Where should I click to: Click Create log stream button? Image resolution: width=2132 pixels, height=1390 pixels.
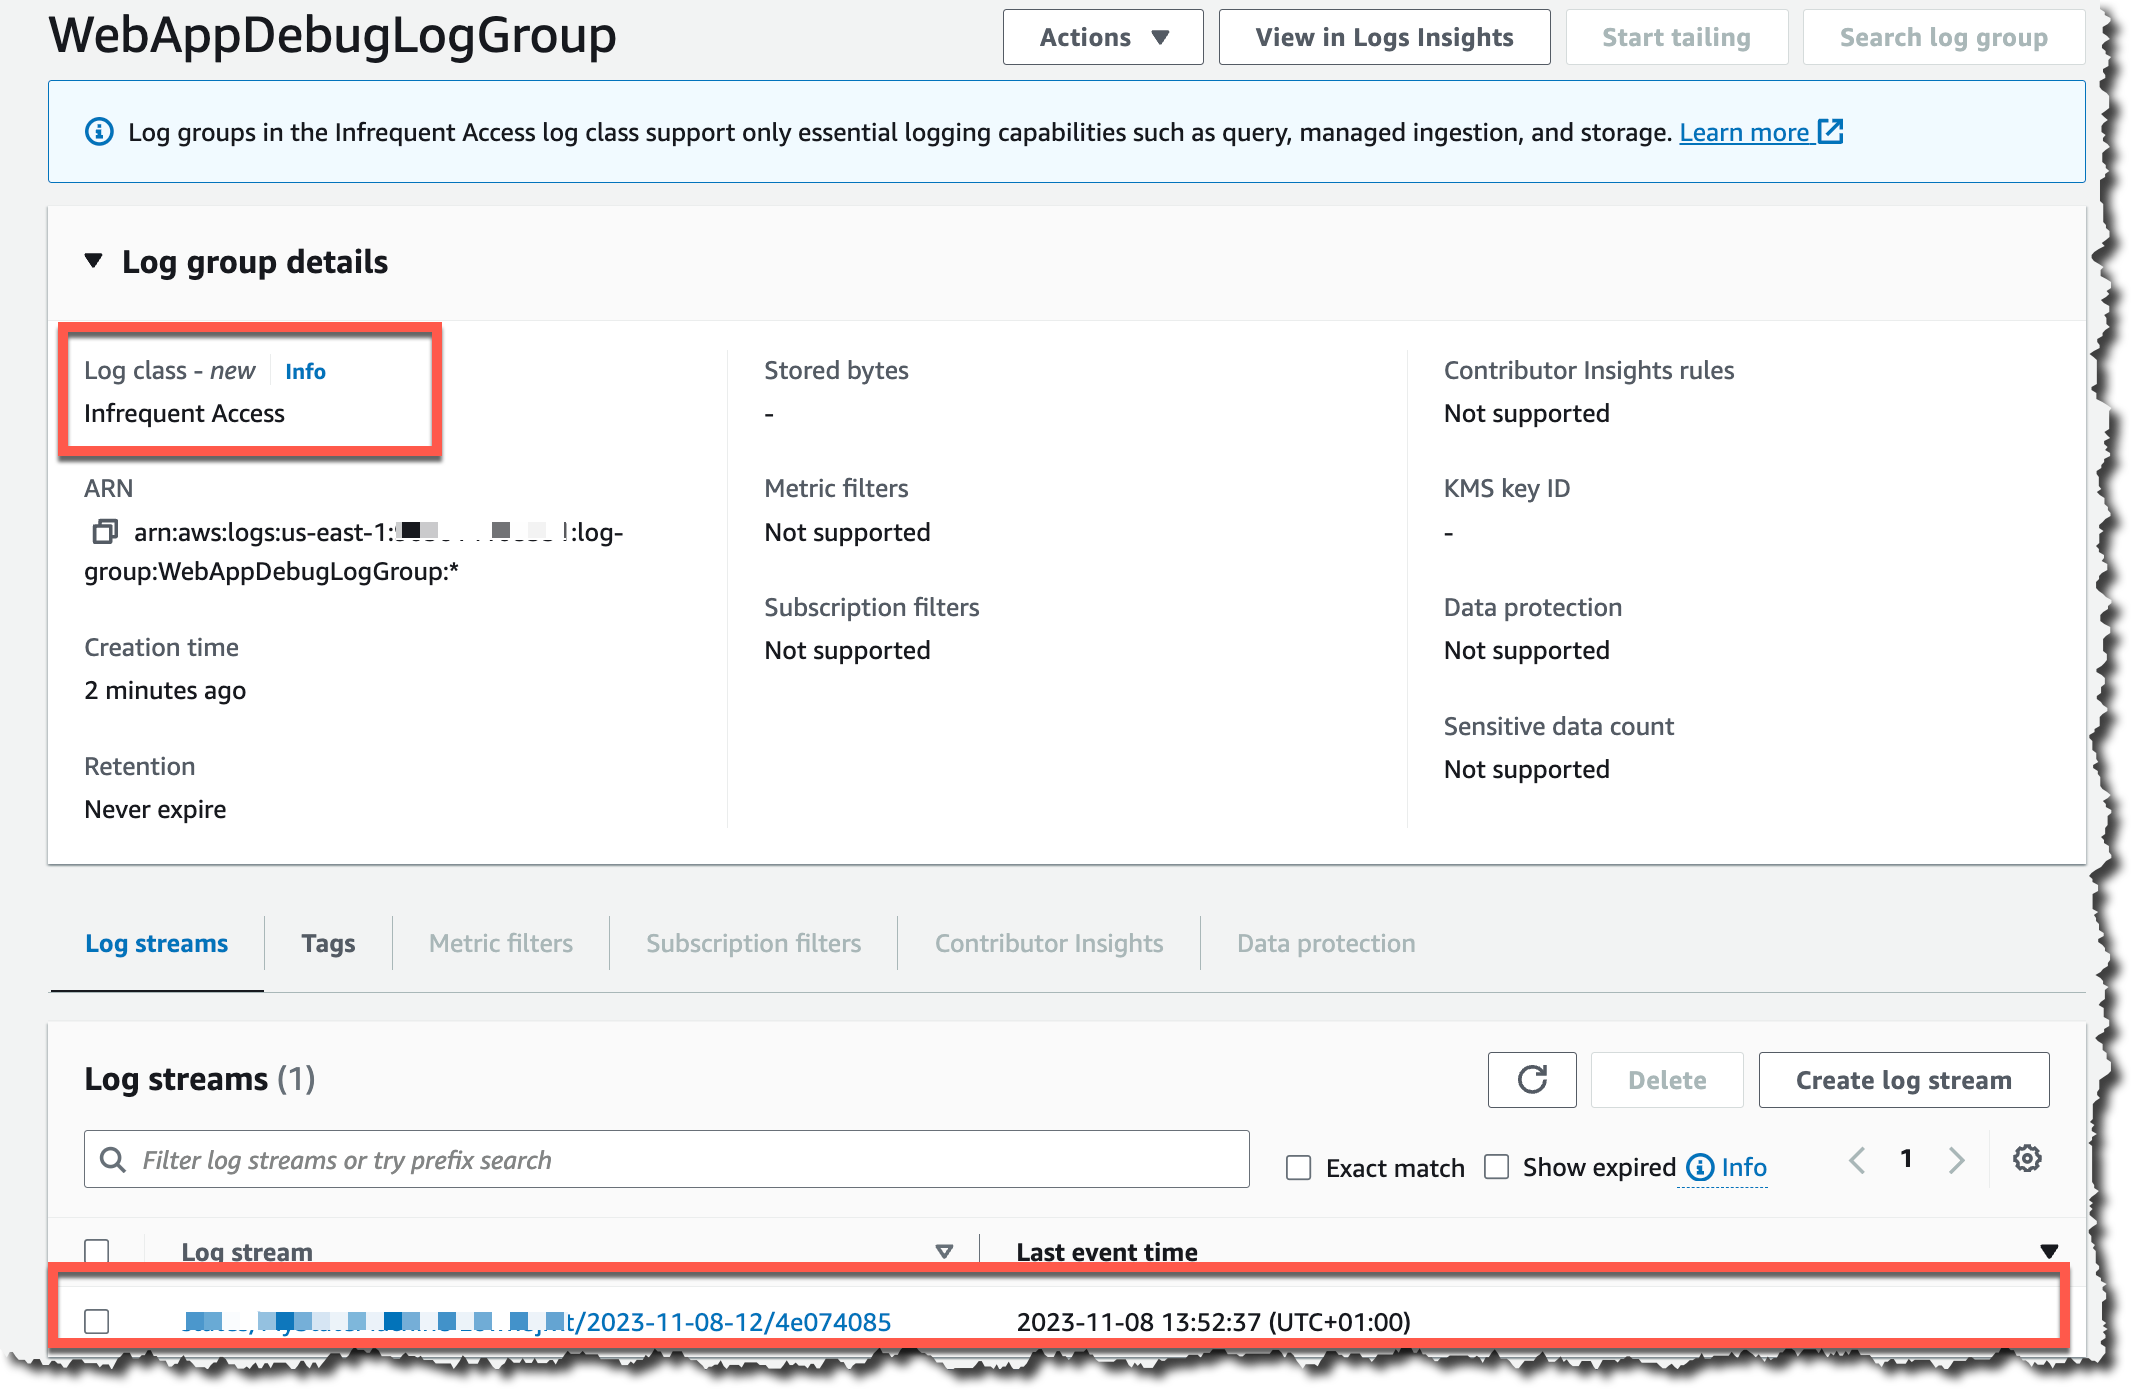pyautogui.click(x=1902, y=1079)
